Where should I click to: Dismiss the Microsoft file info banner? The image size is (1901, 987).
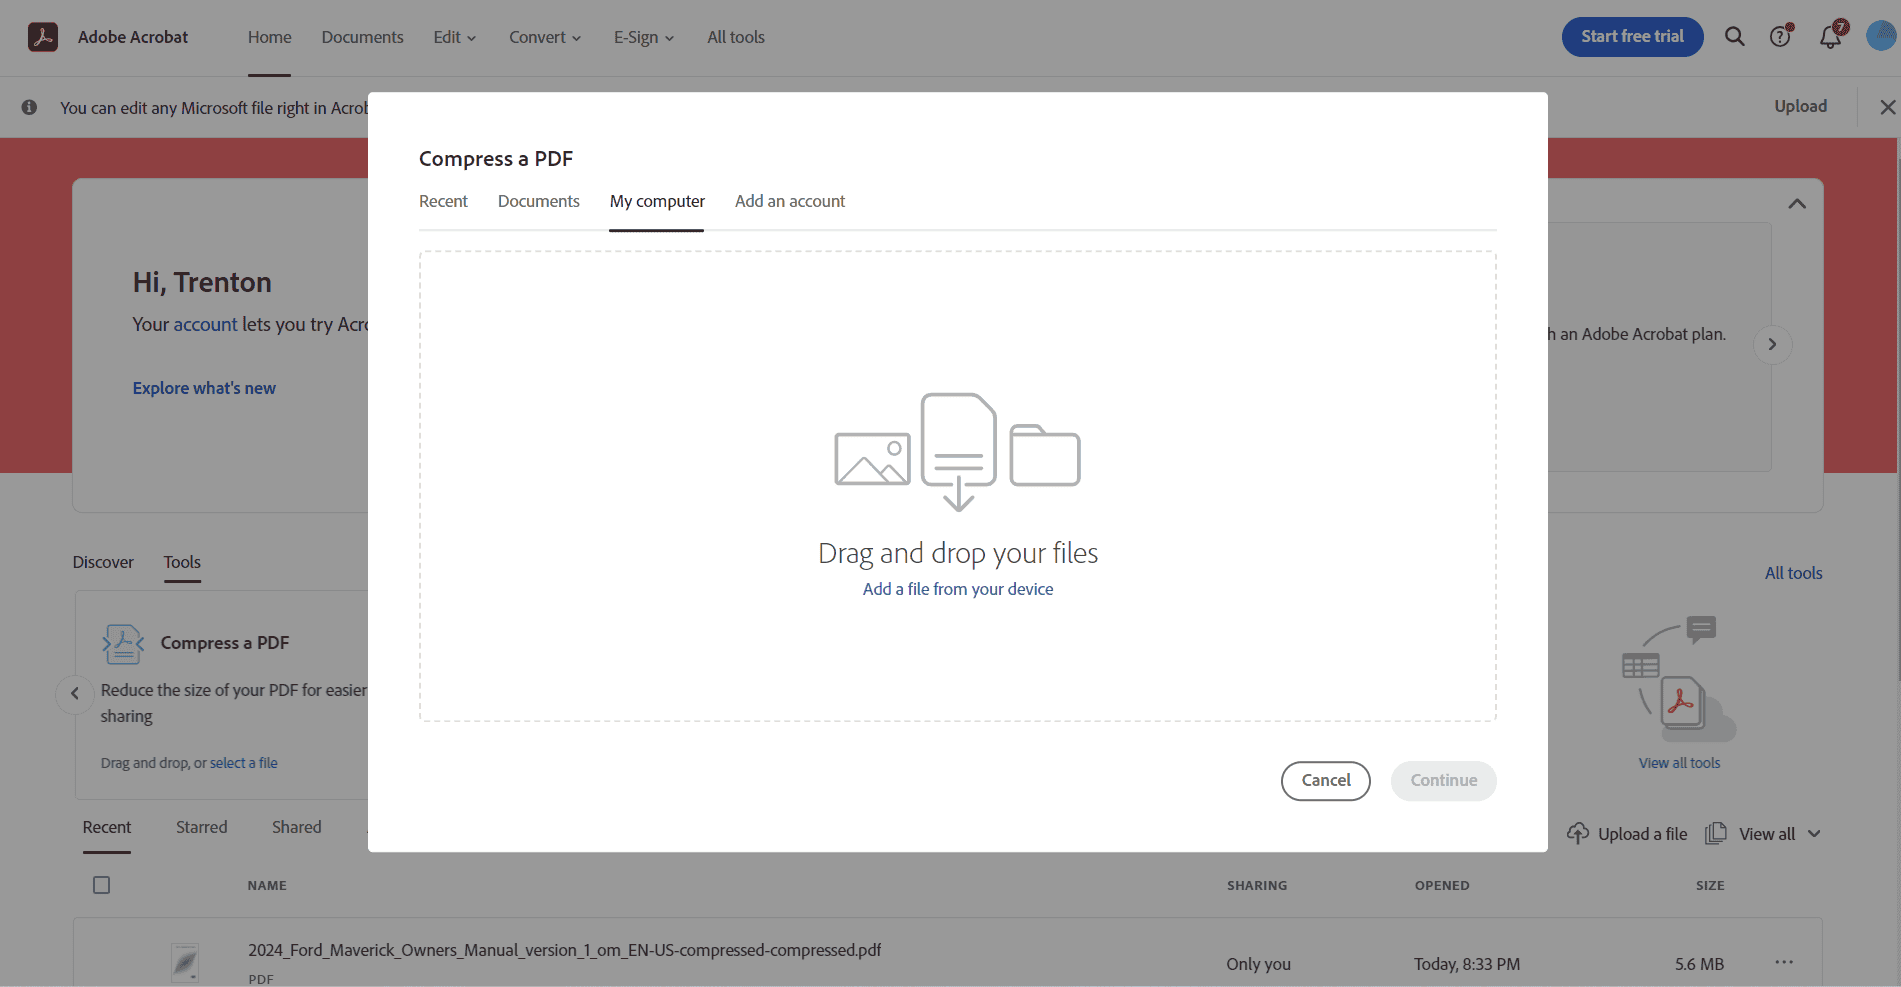pos(1887,107)
